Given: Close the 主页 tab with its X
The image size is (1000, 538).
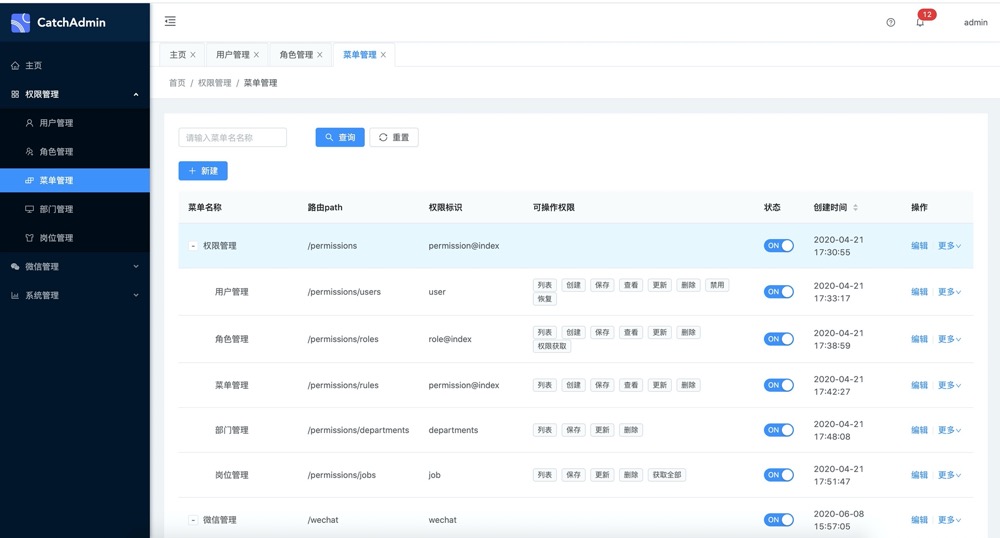Looking at the screenshot, I should click(x=193, y=55).
